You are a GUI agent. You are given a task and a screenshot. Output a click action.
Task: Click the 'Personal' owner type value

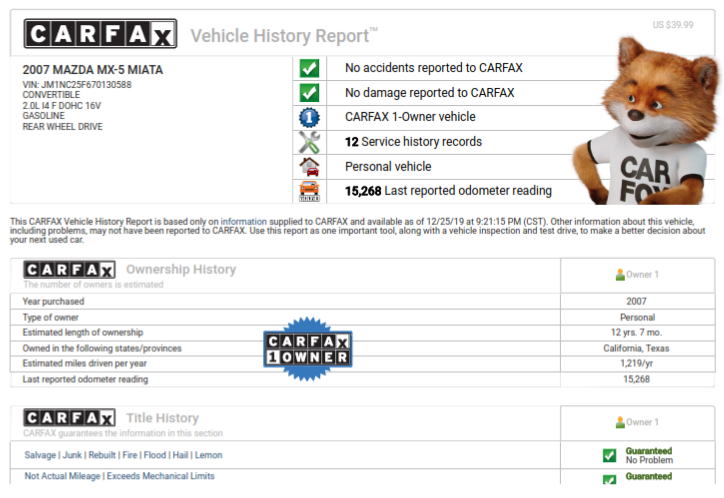637,318
